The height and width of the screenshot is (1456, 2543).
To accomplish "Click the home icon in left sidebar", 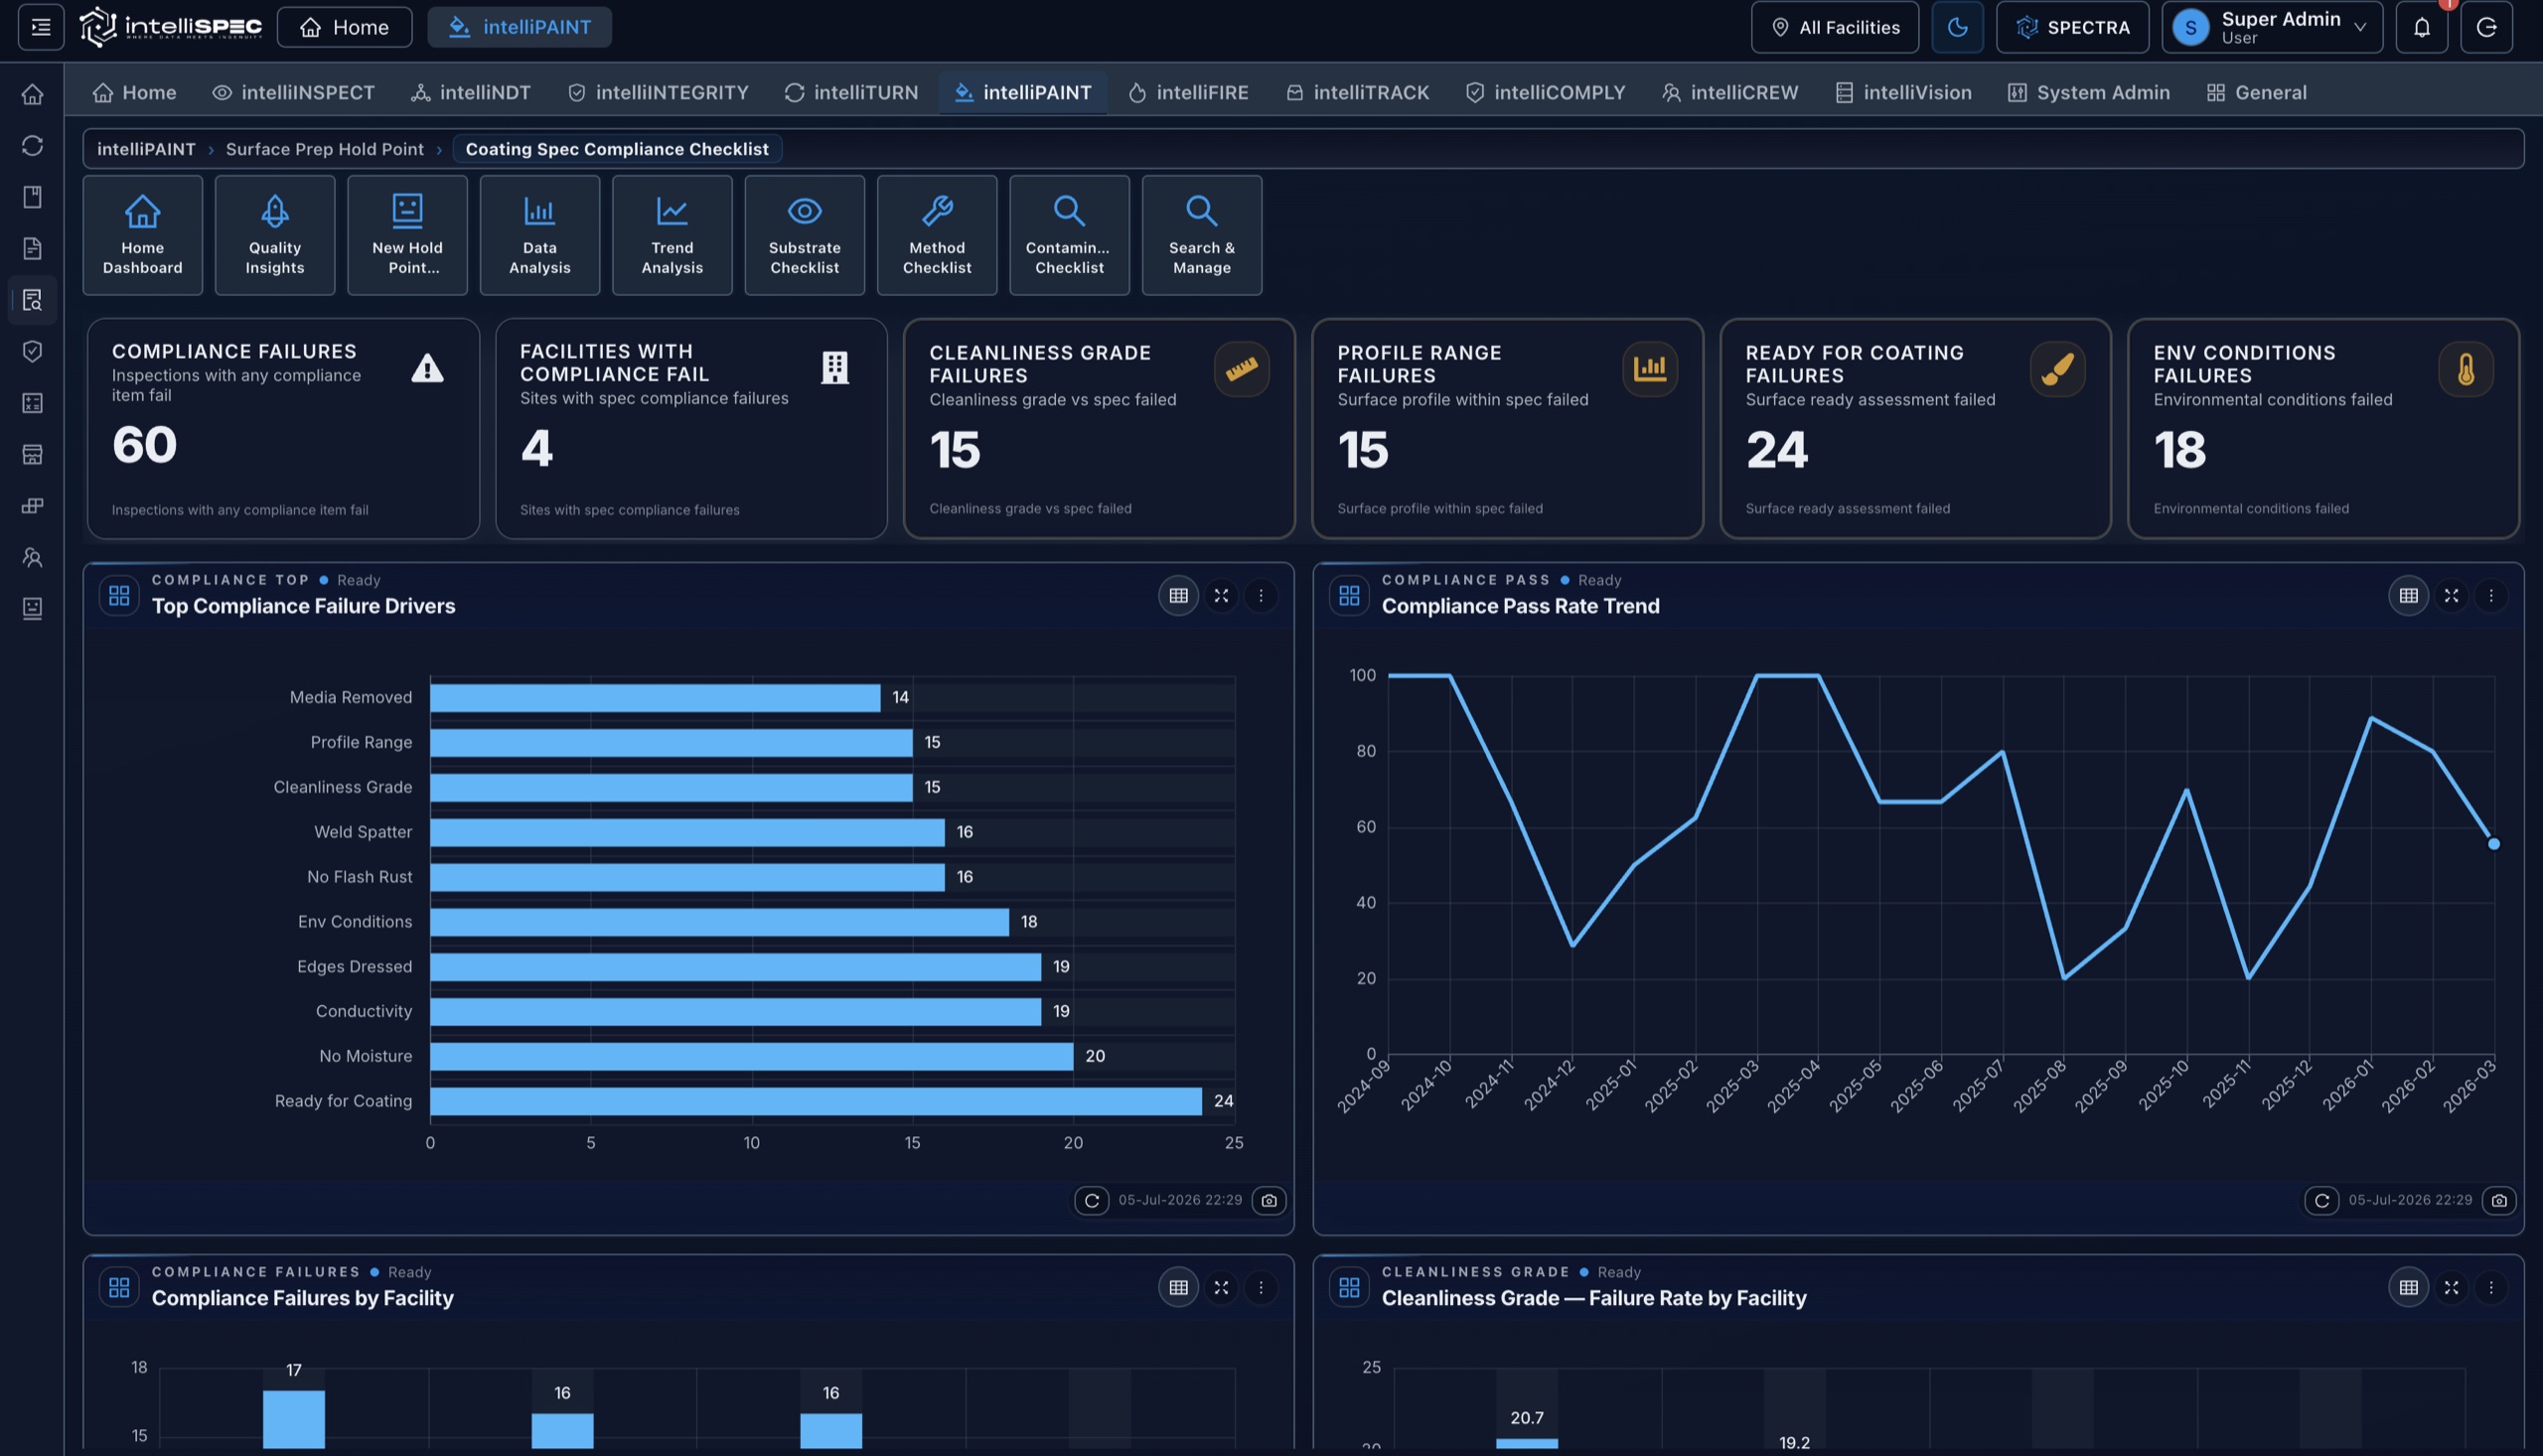I will click(x=33, y=94).
